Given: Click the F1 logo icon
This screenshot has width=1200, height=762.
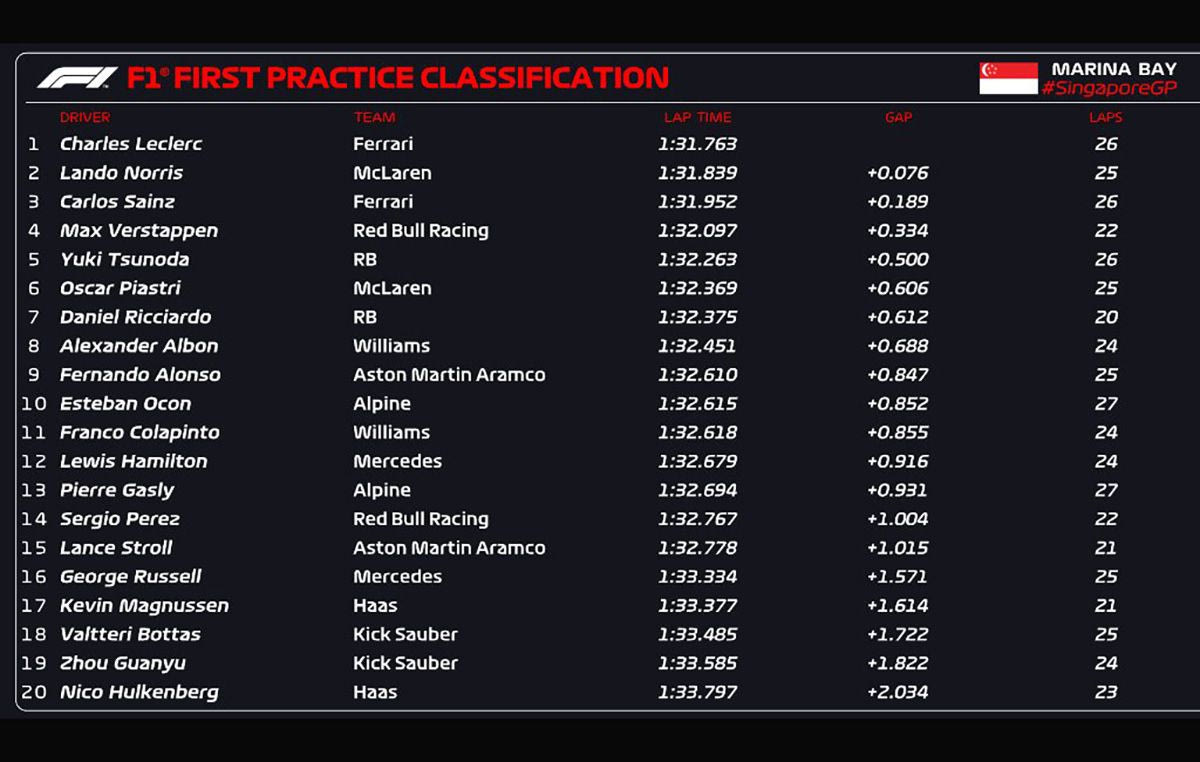Looking at the screenshot, I should click(77, 78).
